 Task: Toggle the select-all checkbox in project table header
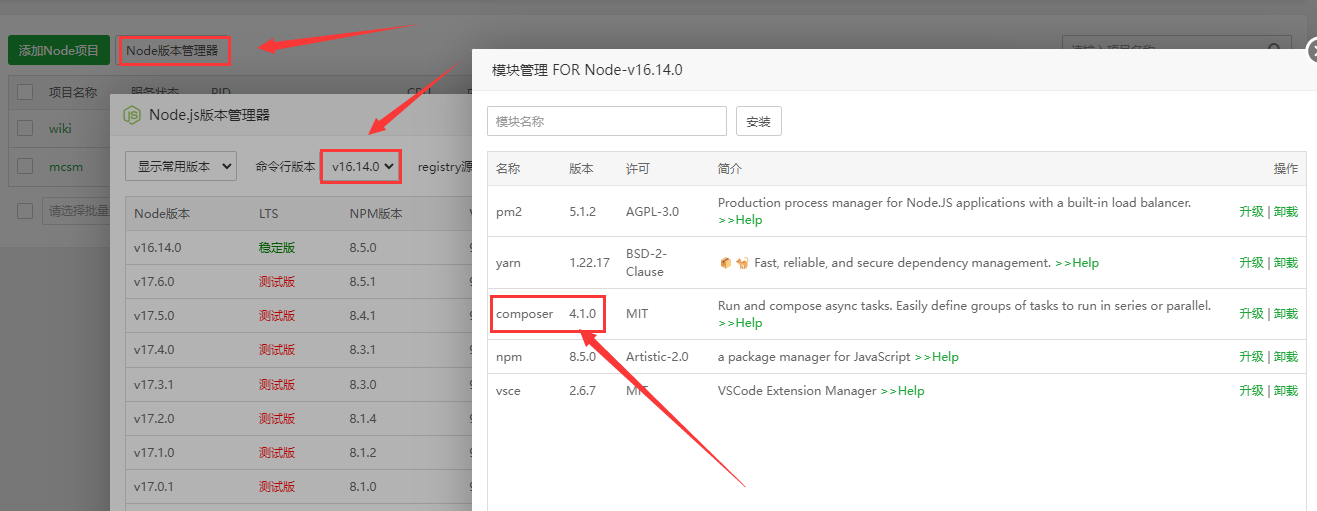pyautogui.click(x=25, y=92)
